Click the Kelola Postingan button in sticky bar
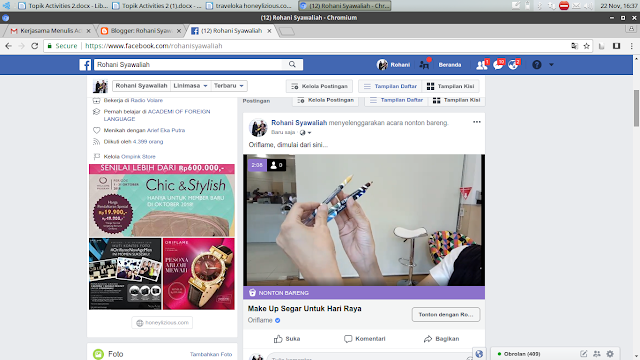This screenshot has width=640, height=360. [x=320, y=86]
